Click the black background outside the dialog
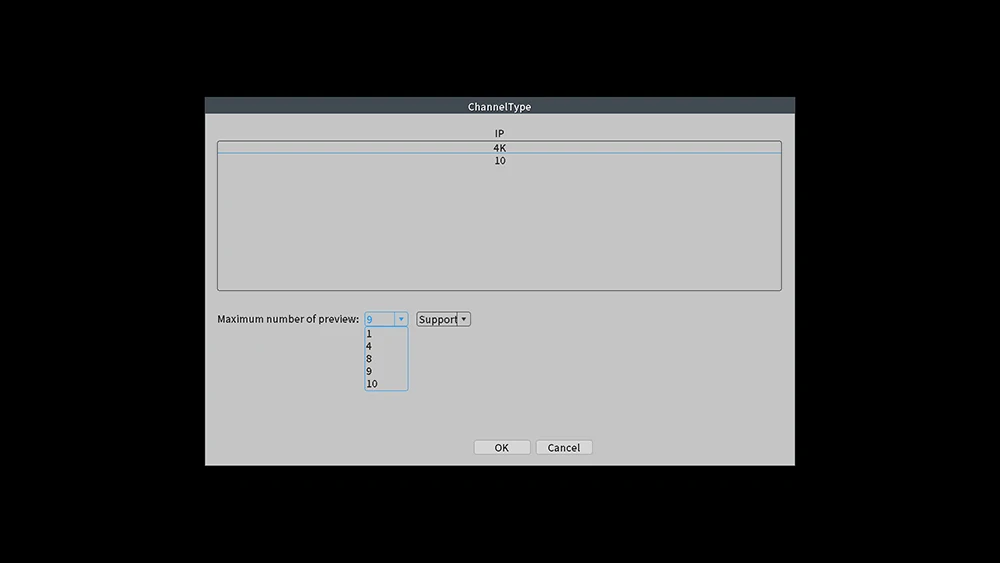 (x=100, y=300)
